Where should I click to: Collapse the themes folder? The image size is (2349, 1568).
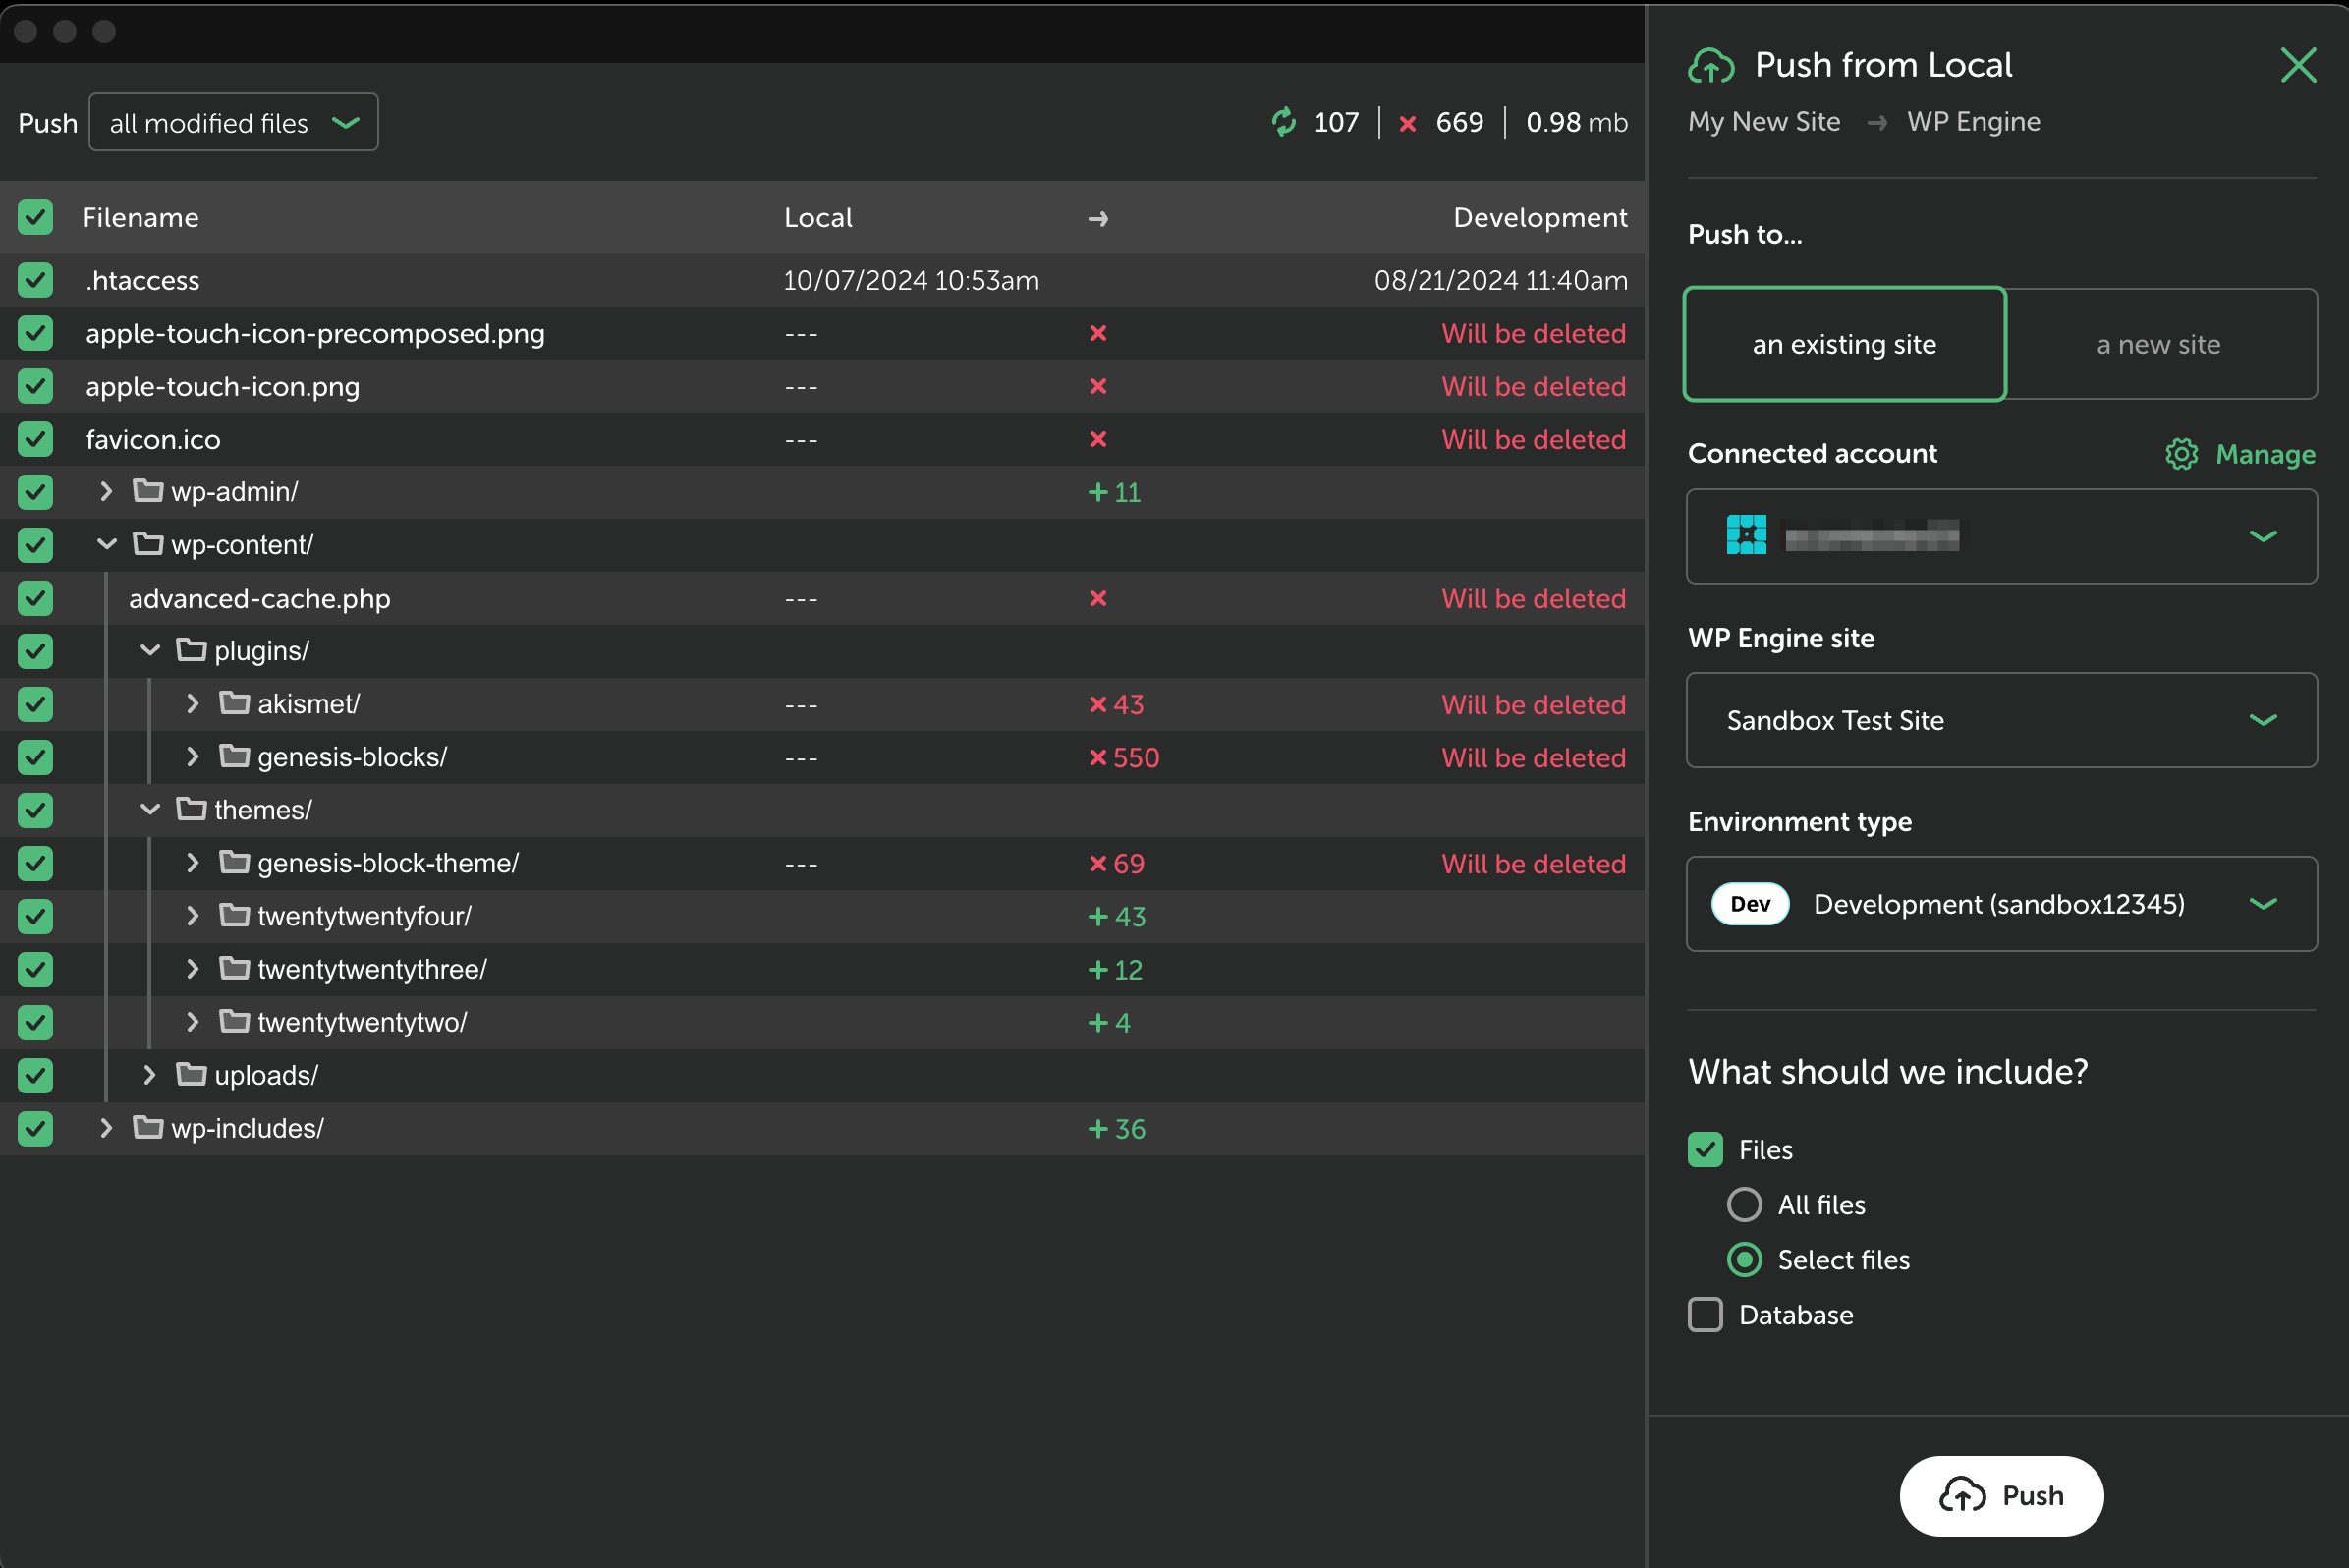coord(150,809)
